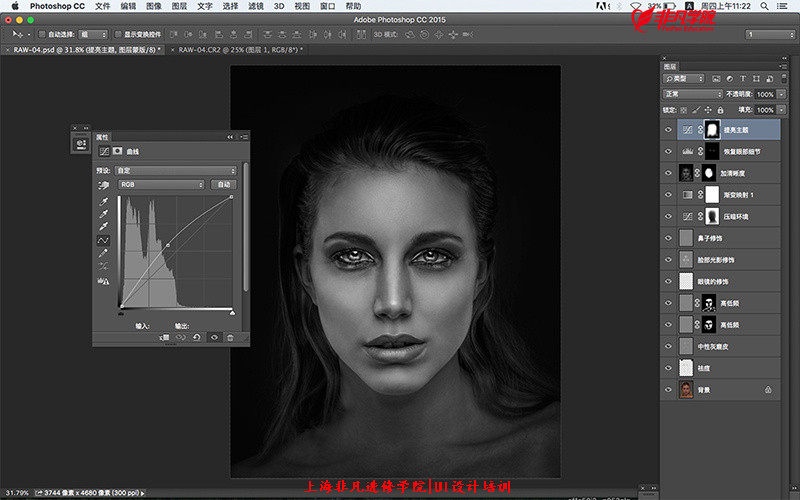Click the 自动 auto button in Curves
The width and height of the screenshot is (800, 500).
pos(223,184)
